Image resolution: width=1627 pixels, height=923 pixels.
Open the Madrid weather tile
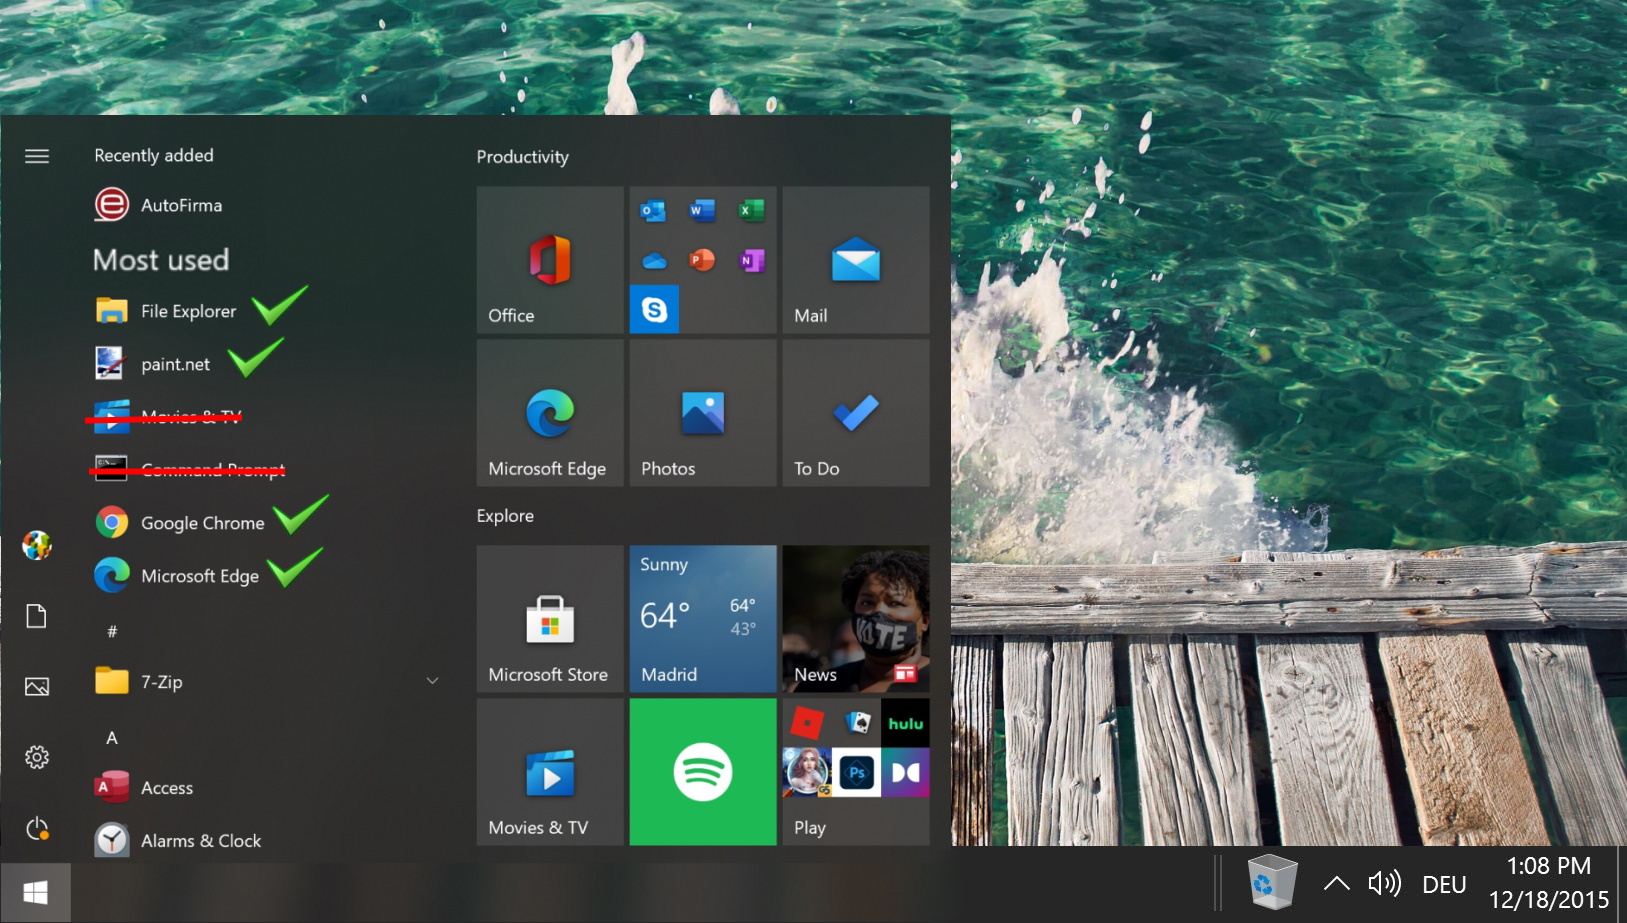(703, 619)
